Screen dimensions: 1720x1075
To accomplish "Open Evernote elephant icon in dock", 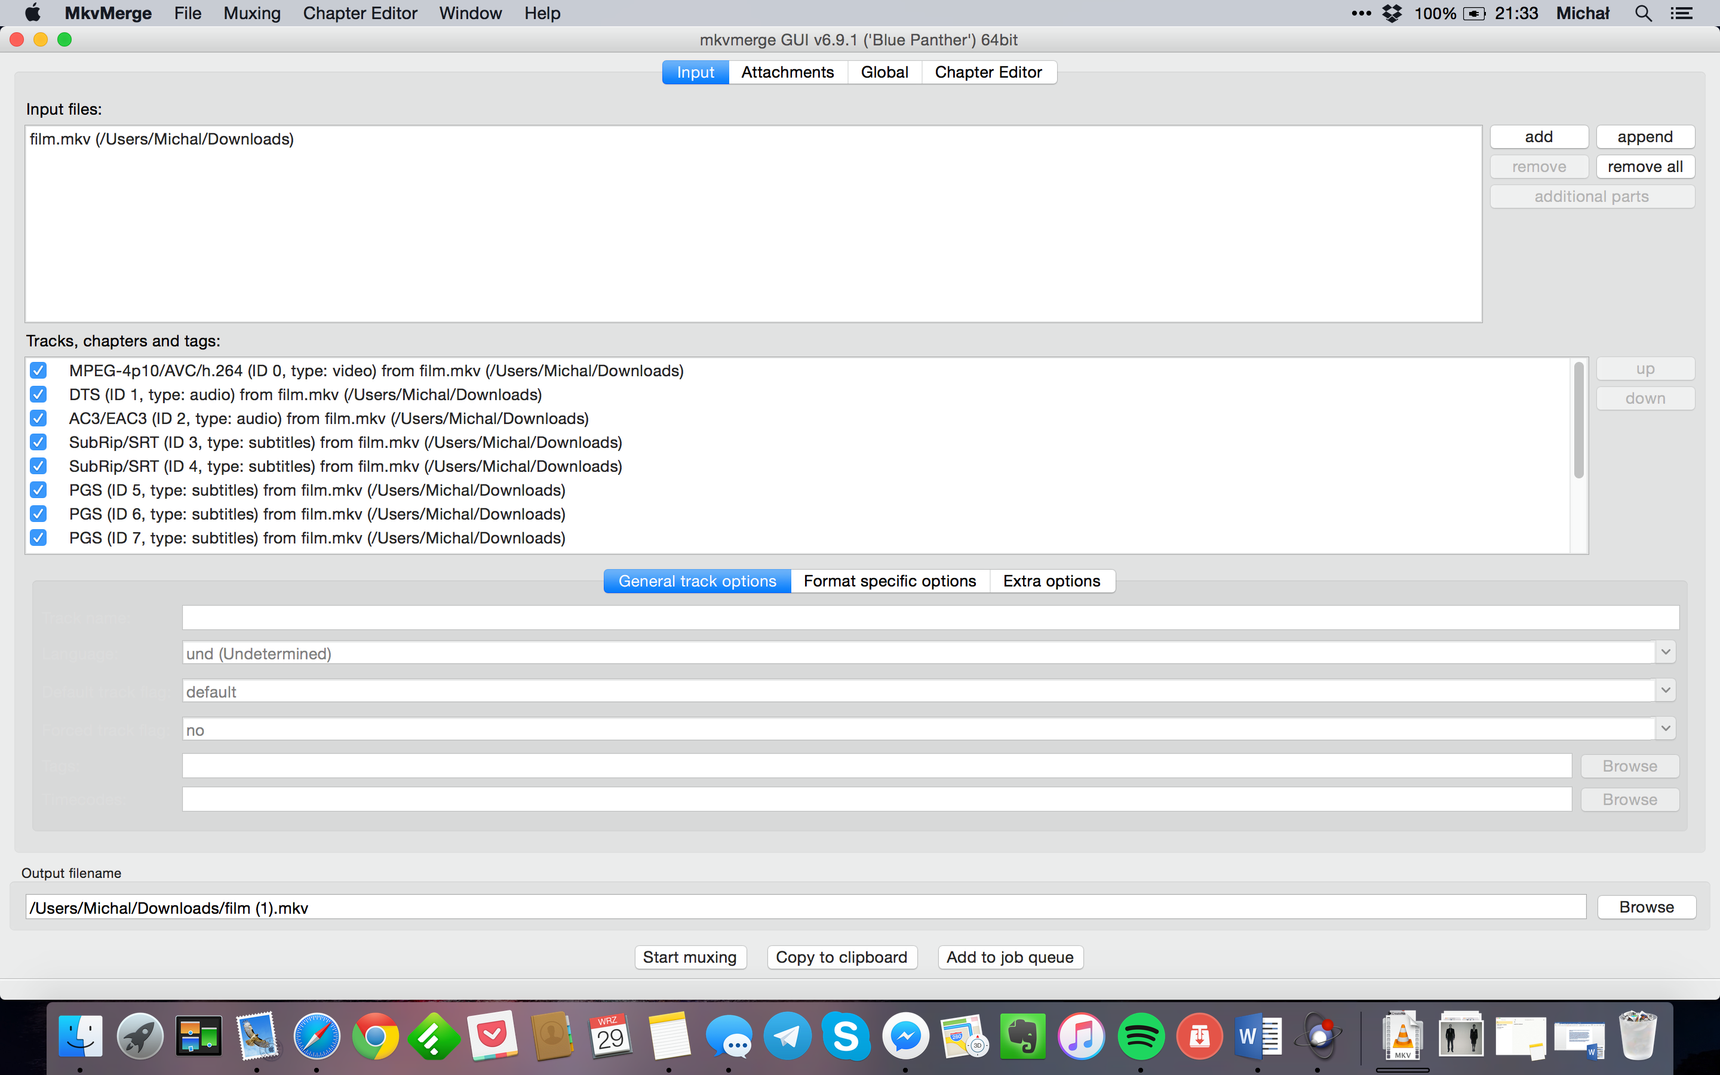I will pyautogui.click(x=1022, y=1037).
